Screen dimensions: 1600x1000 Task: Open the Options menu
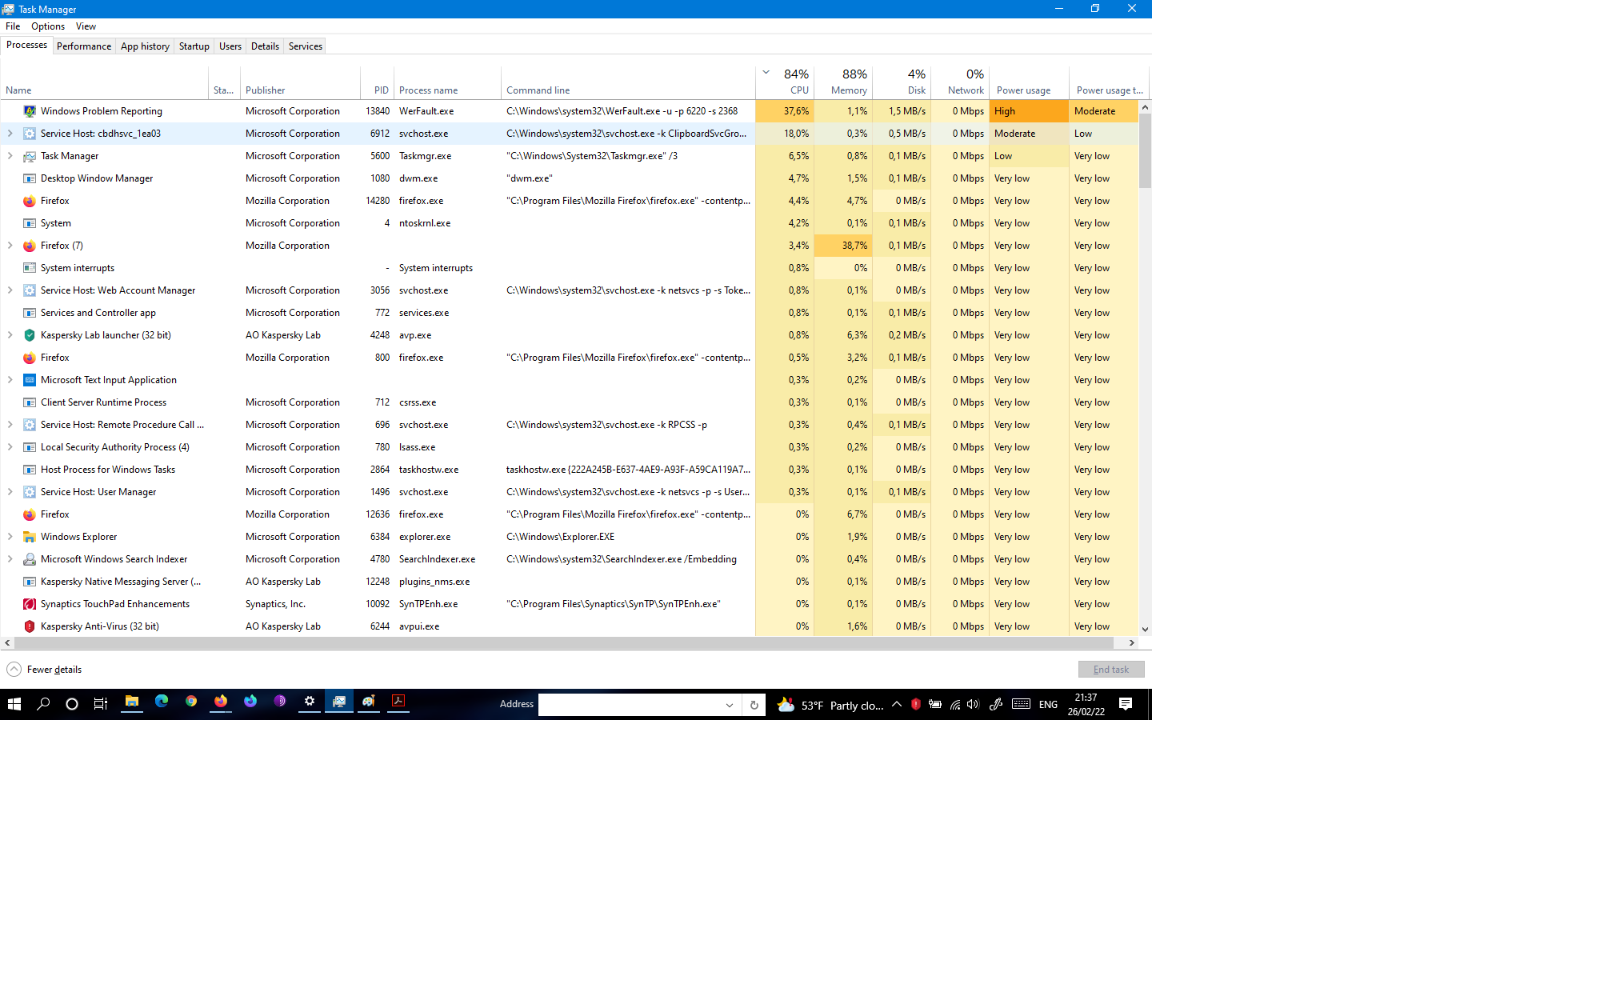point(47,26)
